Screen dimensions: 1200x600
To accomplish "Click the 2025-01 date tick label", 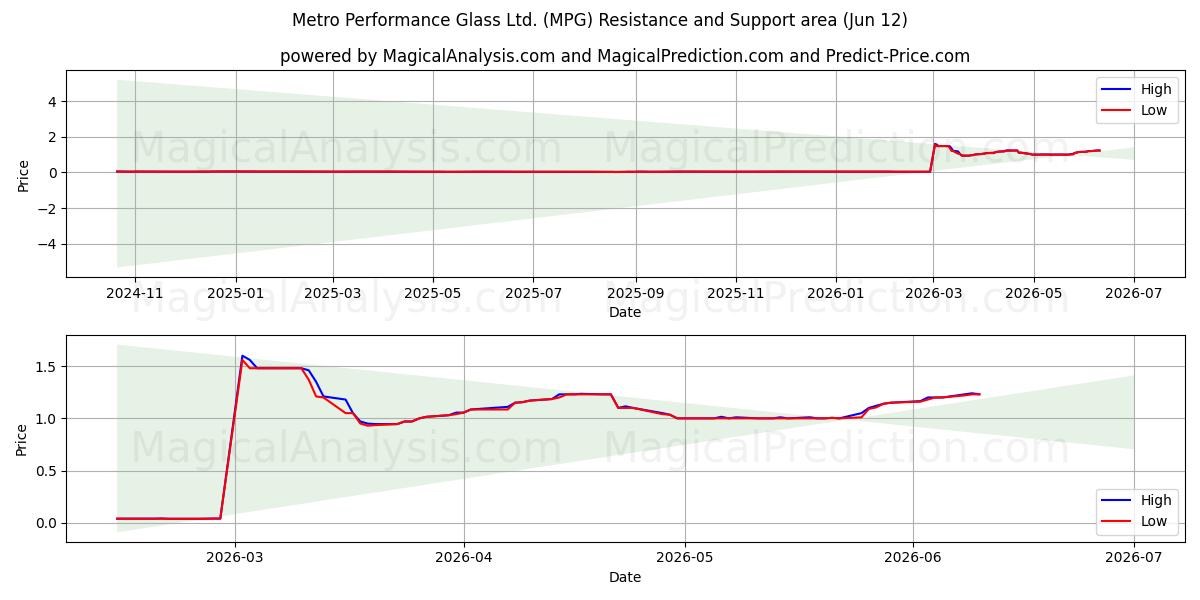I will coord(236,293).
